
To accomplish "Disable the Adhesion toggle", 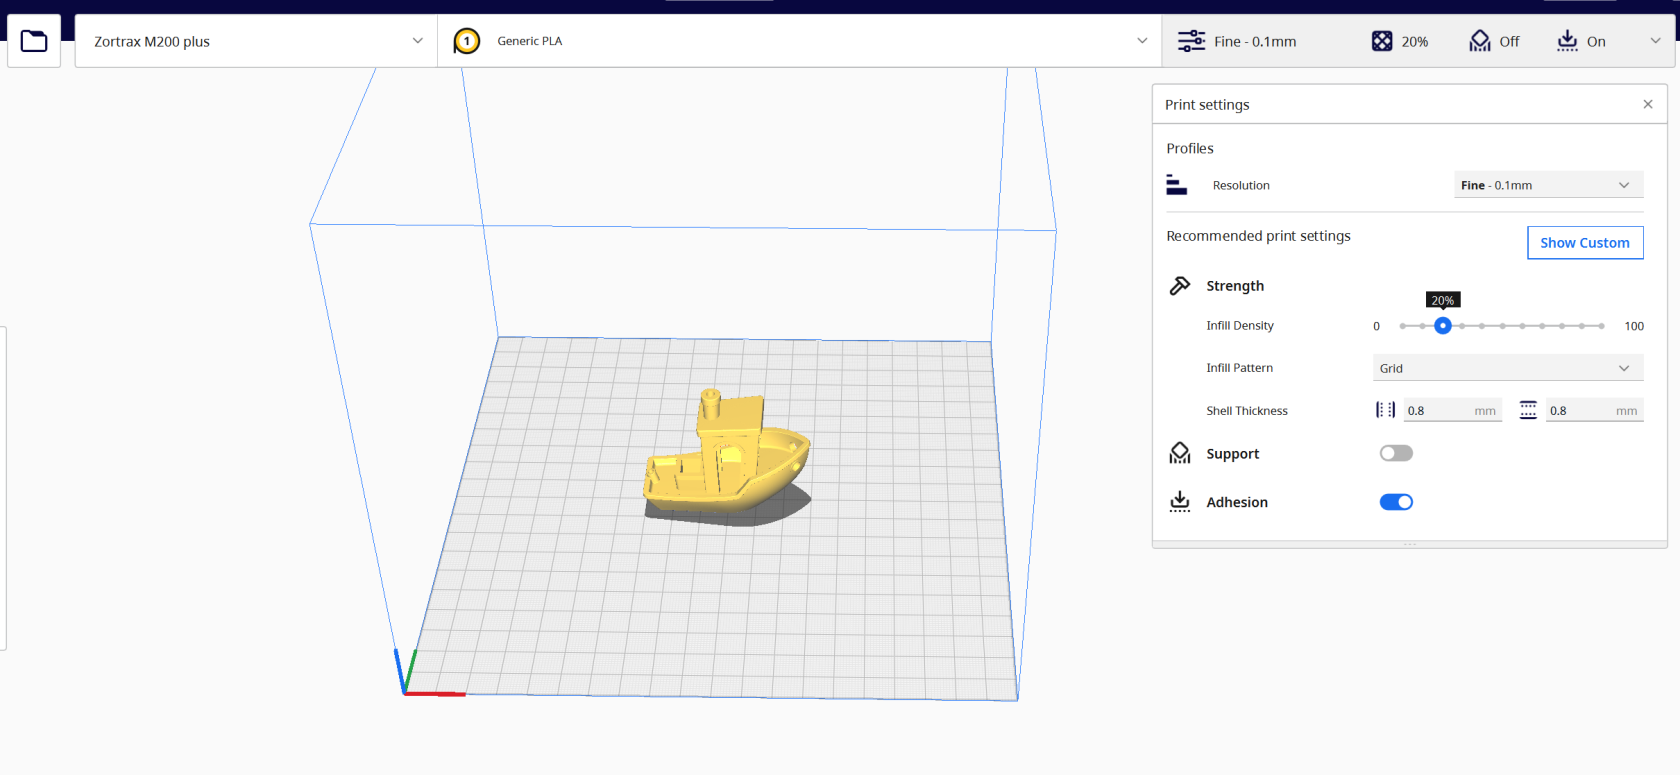I will click(x=1396, y=502).
